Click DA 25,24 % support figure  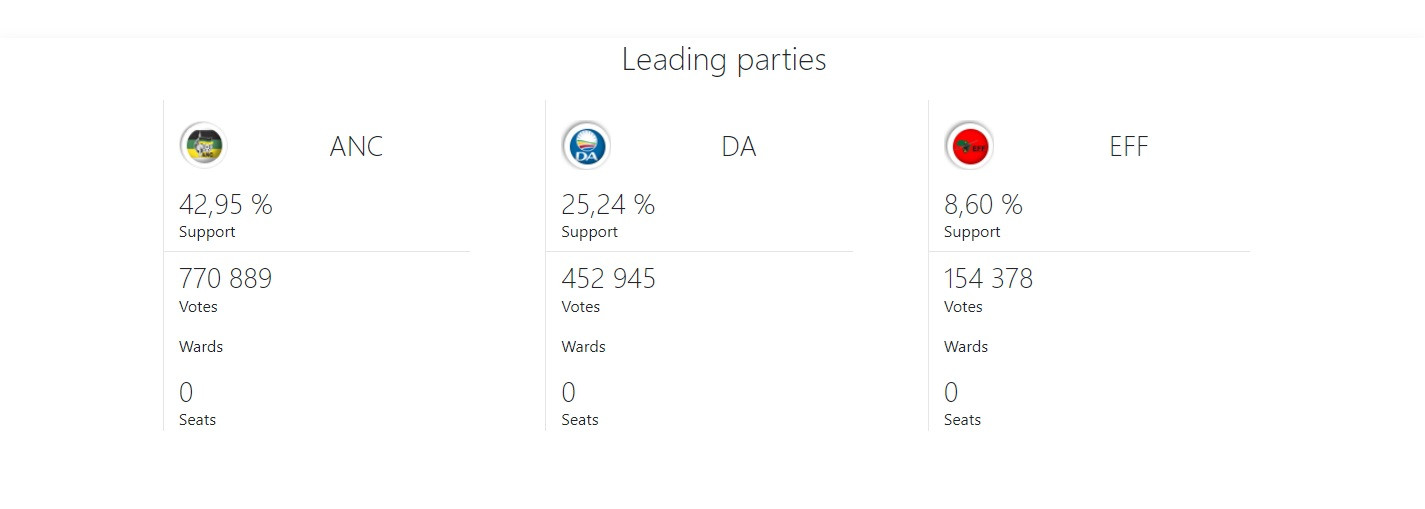(607, 205)
